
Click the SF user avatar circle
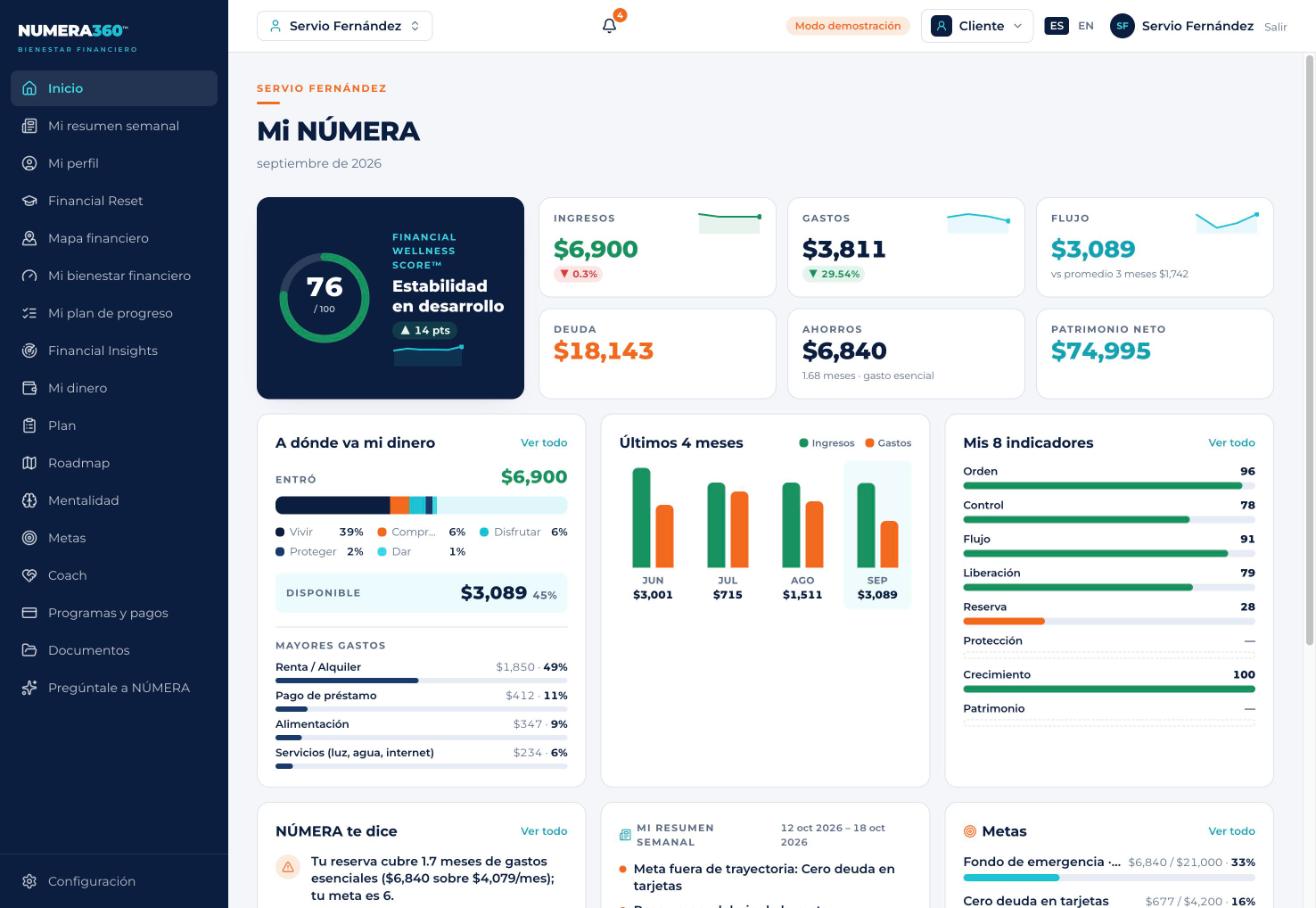click(1122, 26)
